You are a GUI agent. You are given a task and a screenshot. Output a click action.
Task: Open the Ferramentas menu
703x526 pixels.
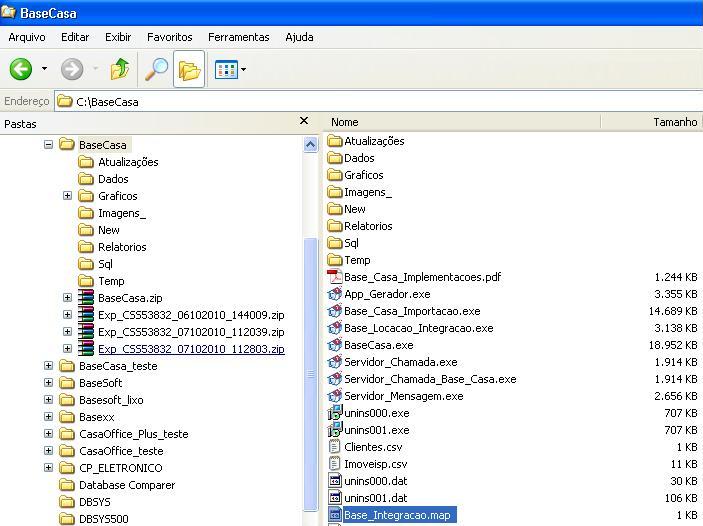[x=238, y=37]
